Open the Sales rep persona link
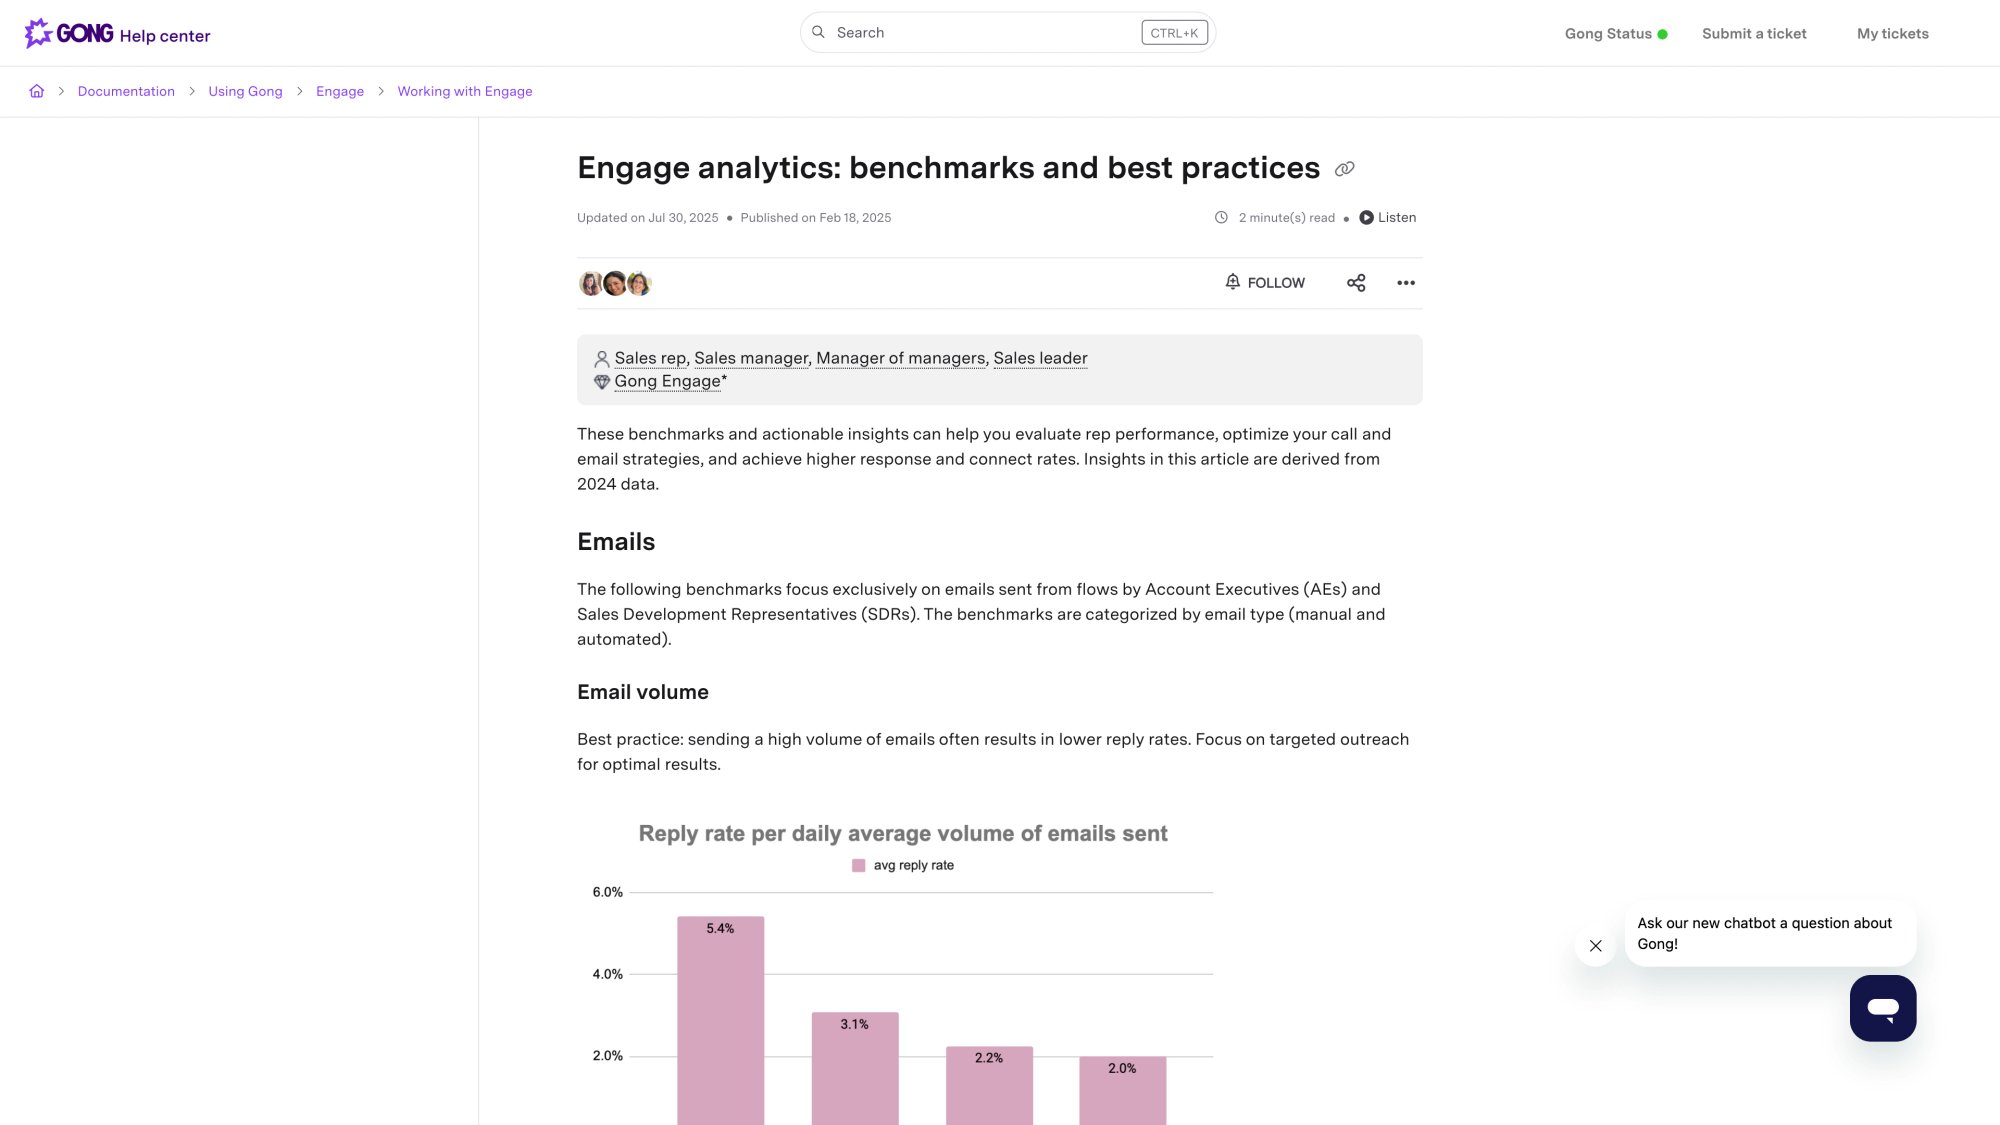Screen dimensions: 2000x1125 click(x=650, y=358)
